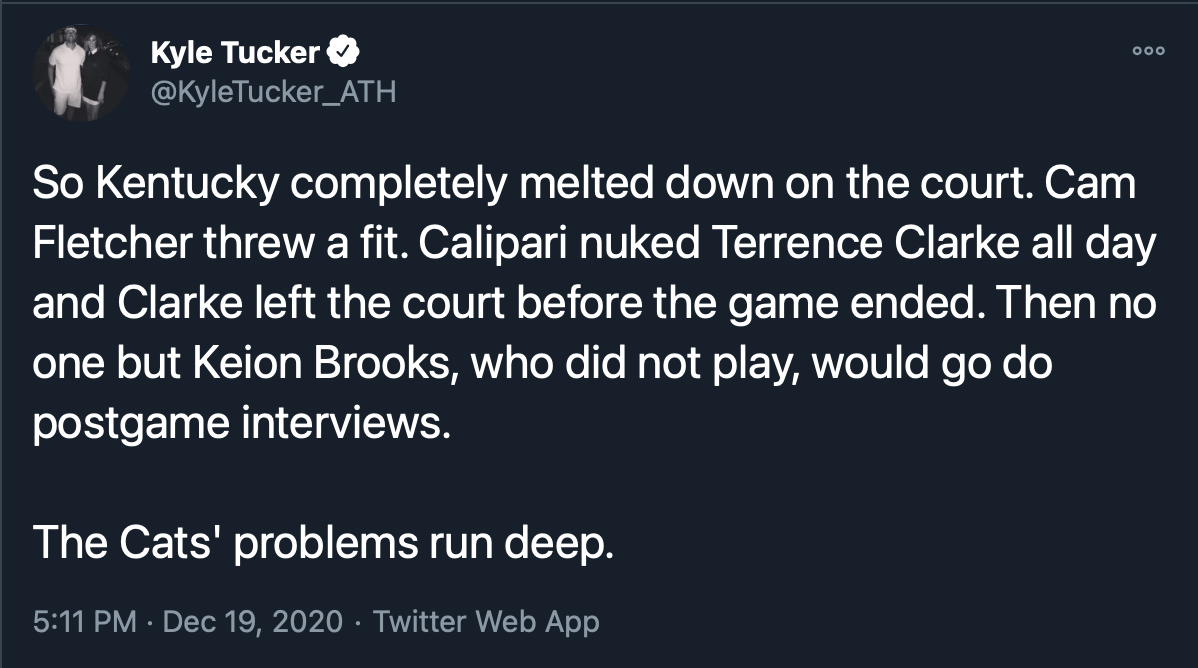
Task: Click the phrase threw a fit
Action: (305, 243)
